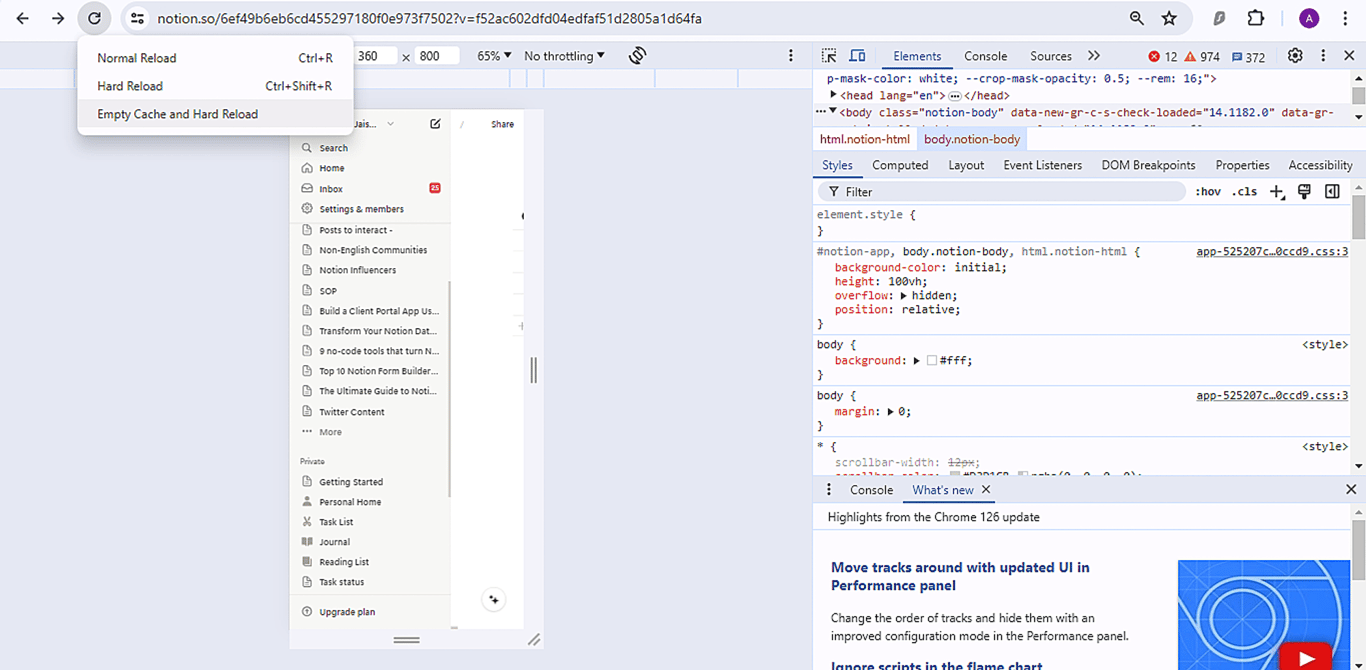
Task: Bookmark this page with the star icon
Action: click(1169, 18)
